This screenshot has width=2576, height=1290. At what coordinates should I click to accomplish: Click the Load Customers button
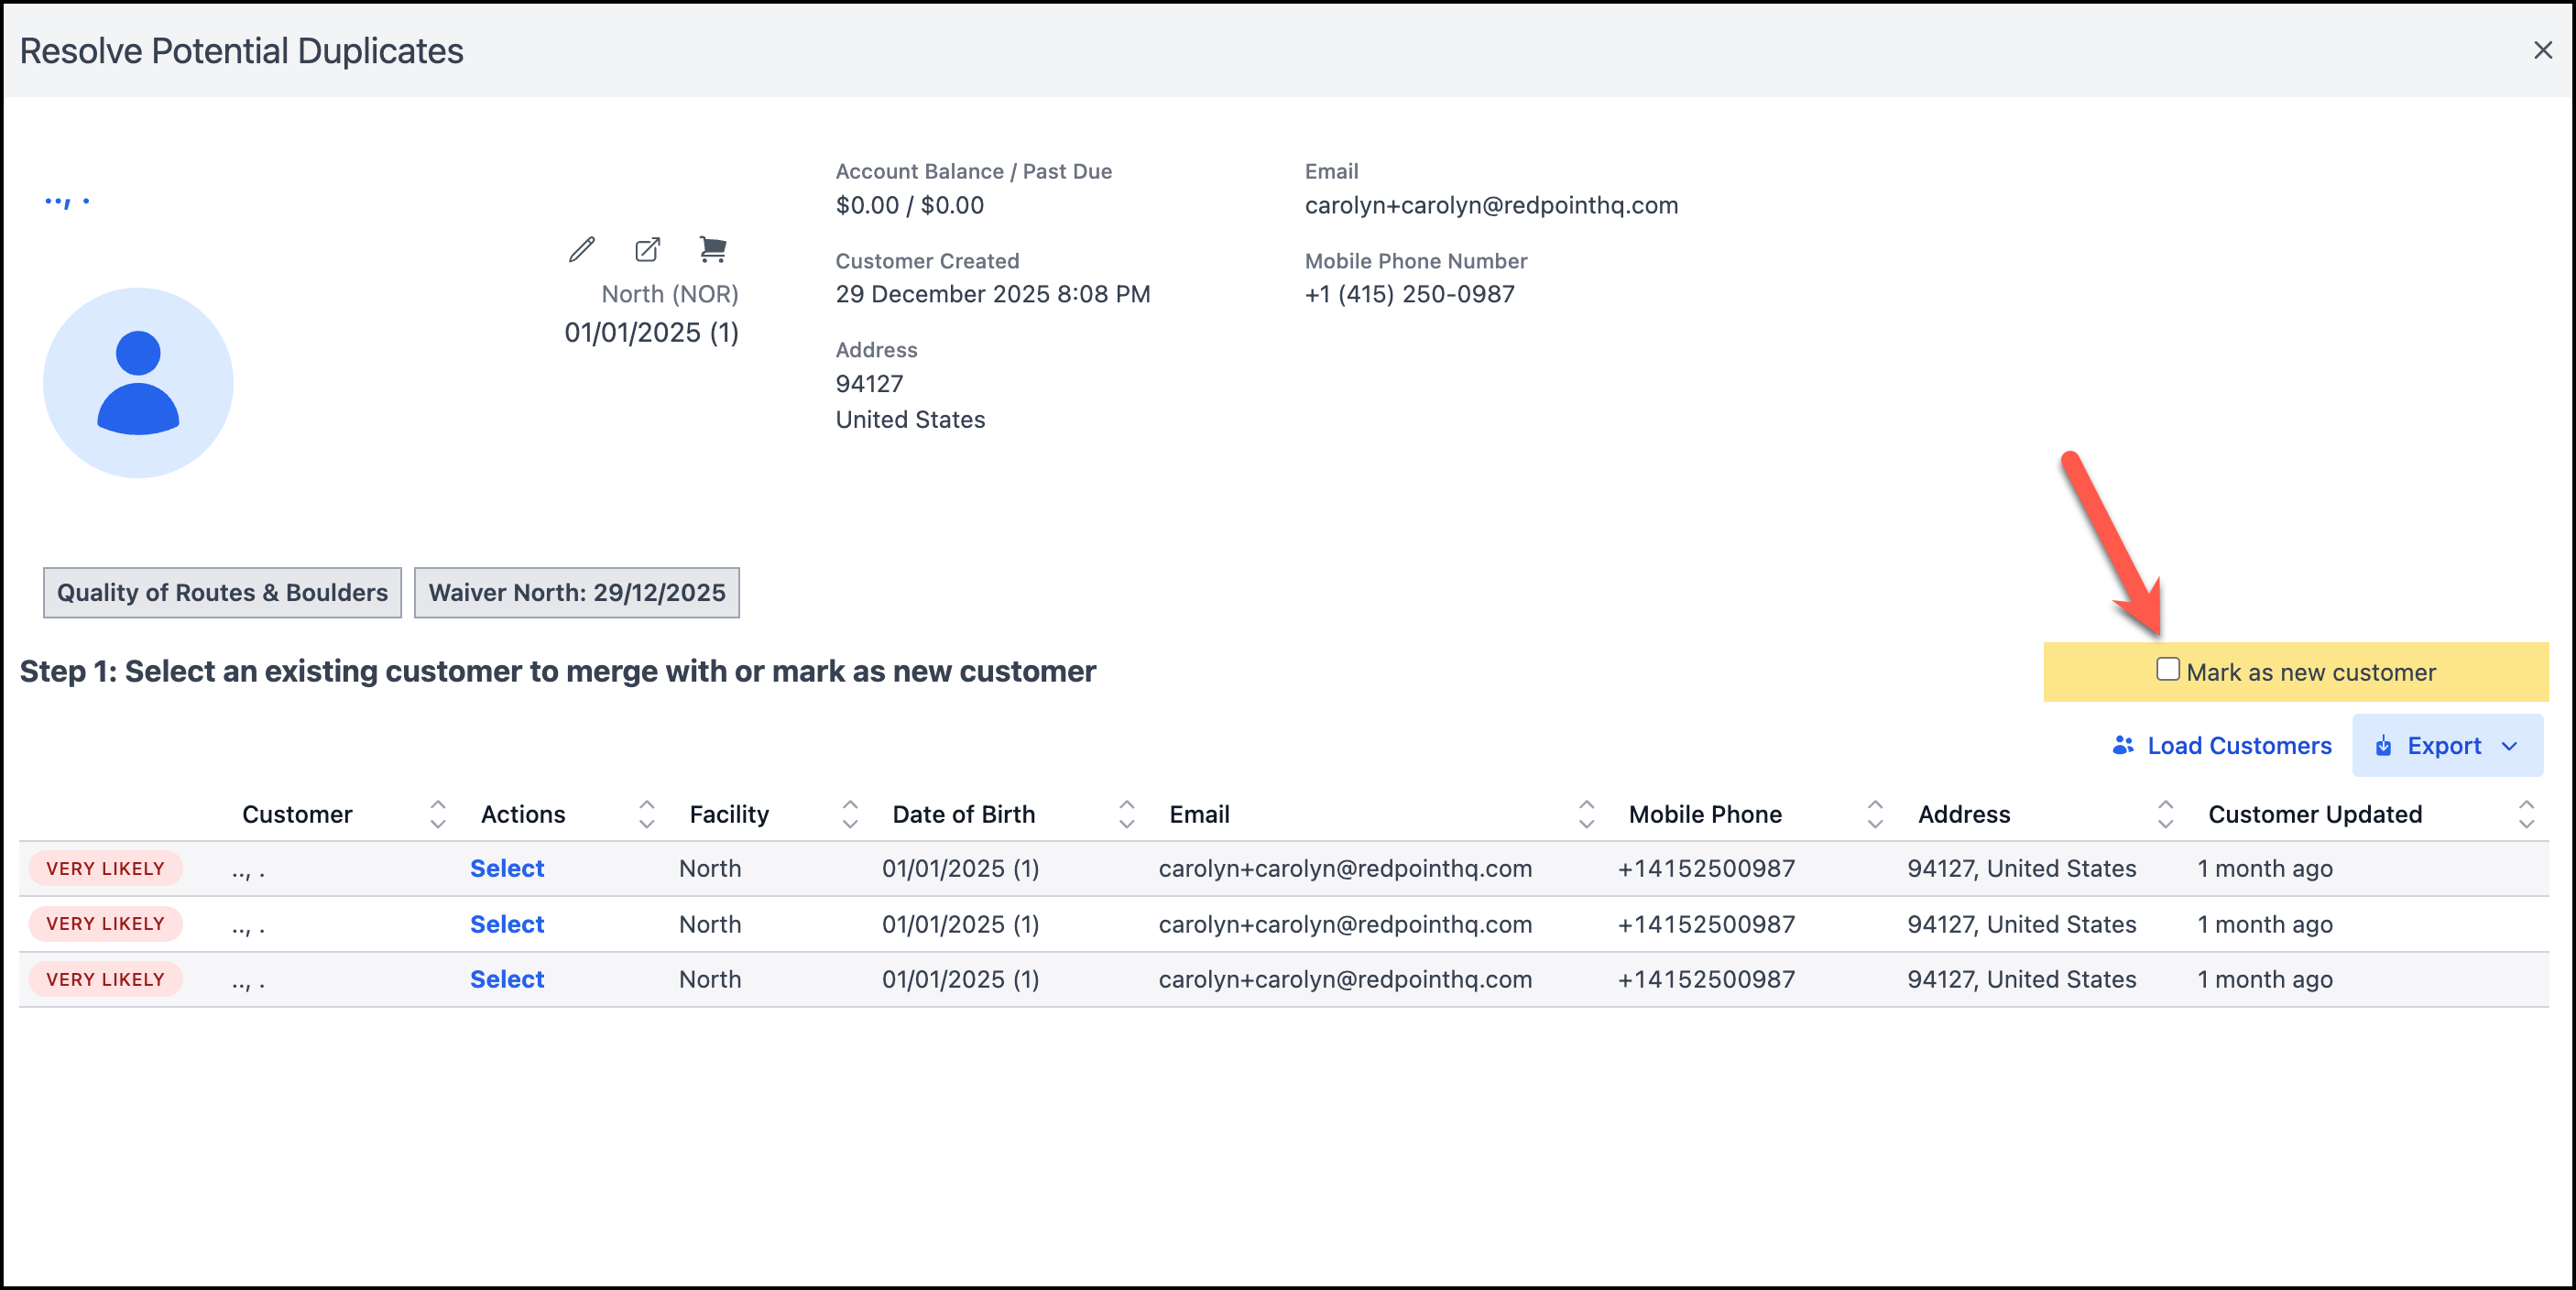coord(2238,746)
